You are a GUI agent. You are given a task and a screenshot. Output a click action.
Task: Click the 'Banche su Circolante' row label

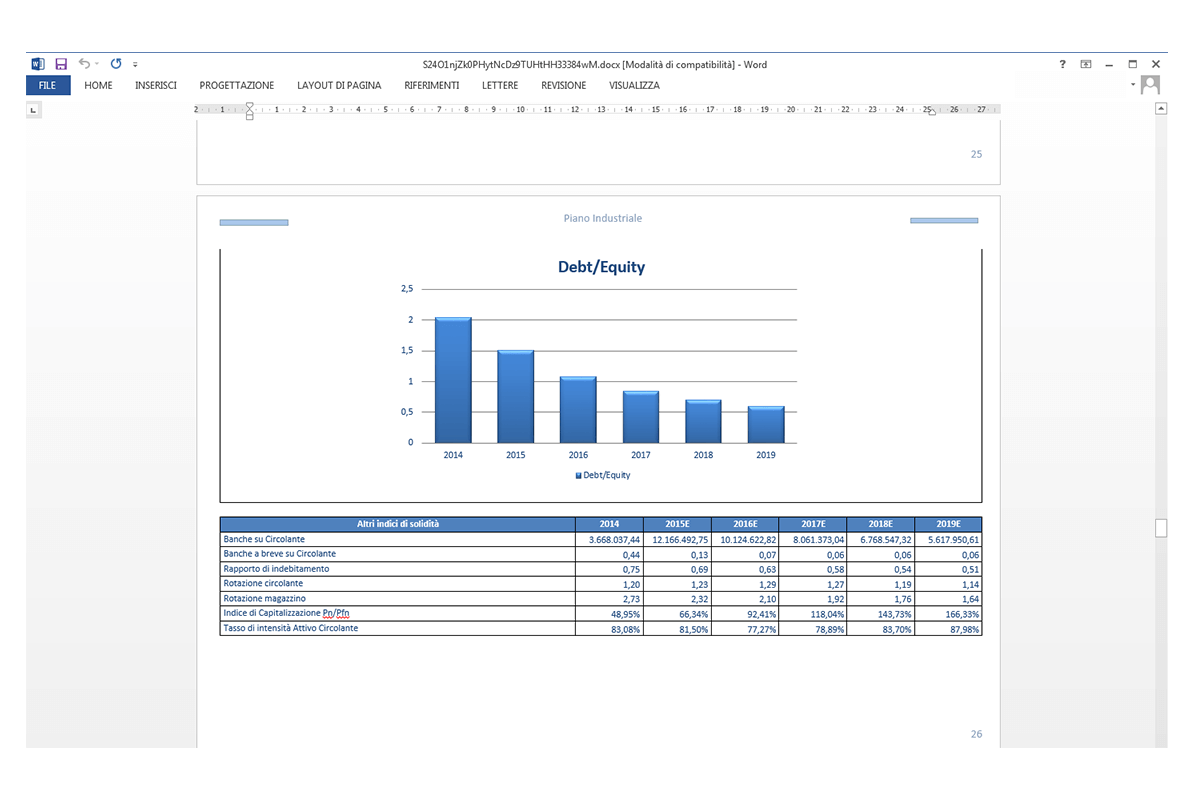[x=264, y=539]
